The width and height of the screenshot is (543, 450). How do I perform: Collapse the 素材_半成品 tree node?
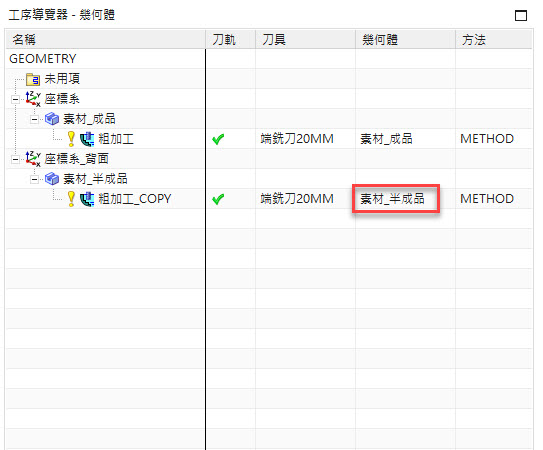click(x=34, y=180)
